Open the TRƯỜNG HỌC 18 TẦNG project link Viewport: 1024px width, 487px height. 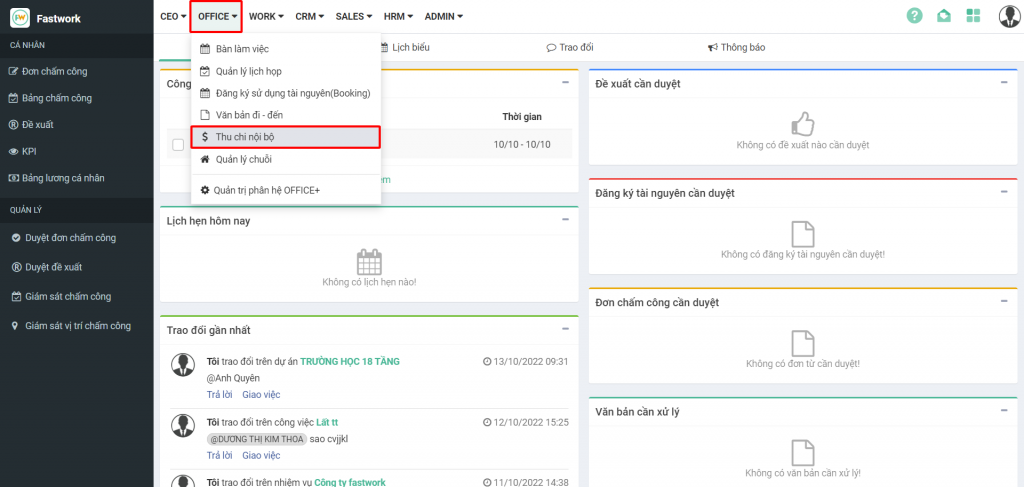[x=349, y=361]
